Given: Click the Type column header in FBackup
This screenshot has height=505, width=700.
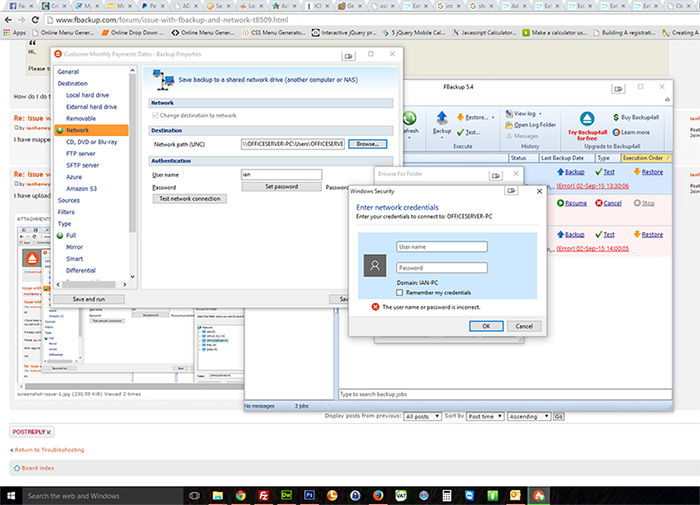Looking at the screenshot, I should [x=607, y=158].
